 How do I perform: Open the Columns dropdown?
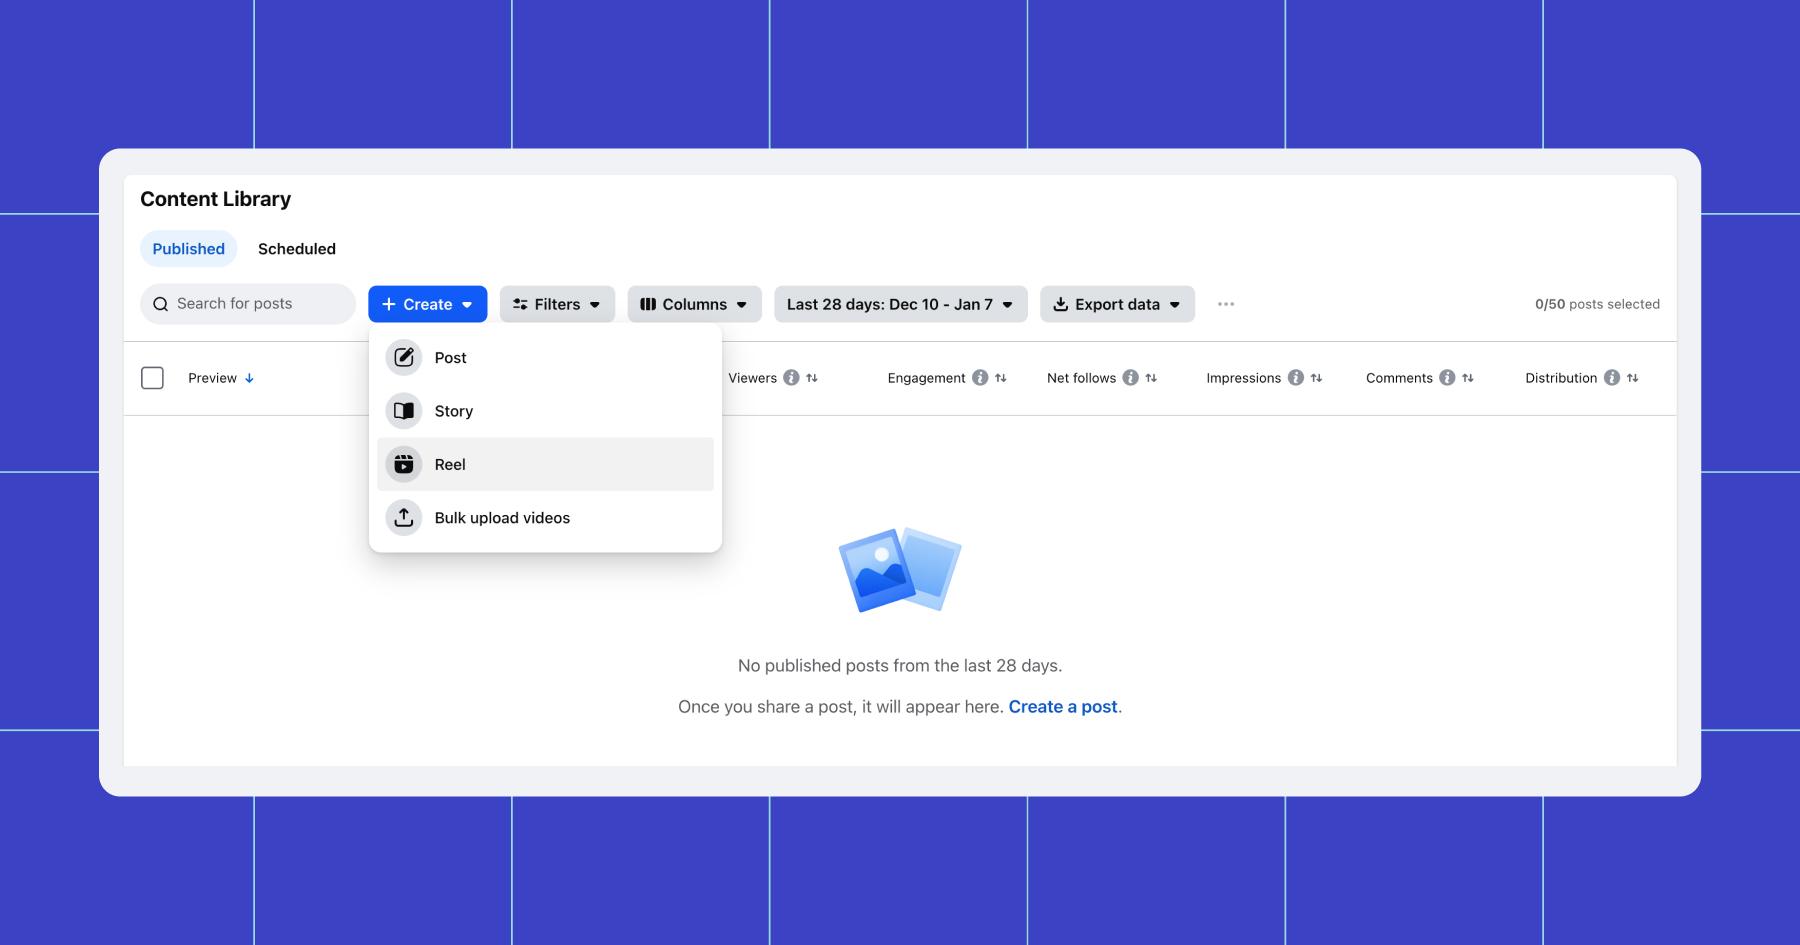(x=694, y=304)
